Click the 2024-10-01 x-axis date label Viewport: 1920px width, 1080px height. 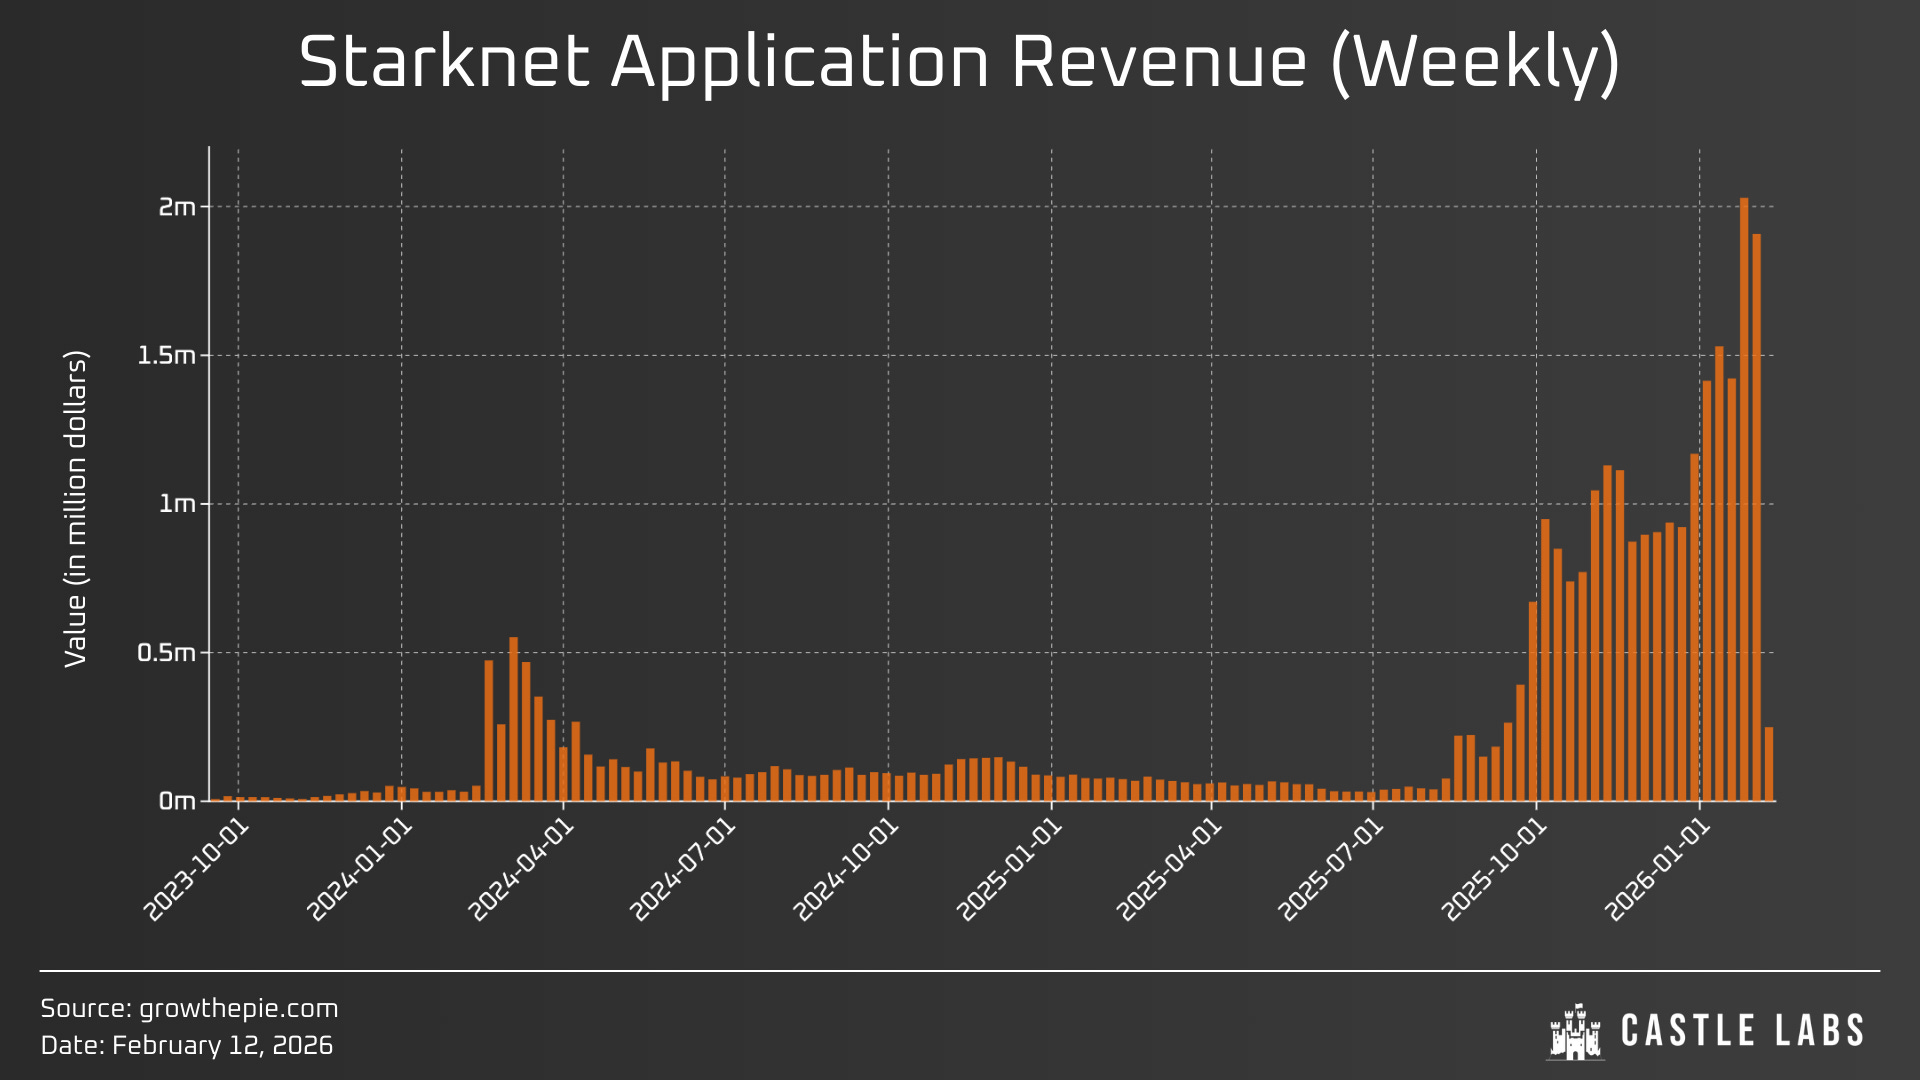click(847, 871)
